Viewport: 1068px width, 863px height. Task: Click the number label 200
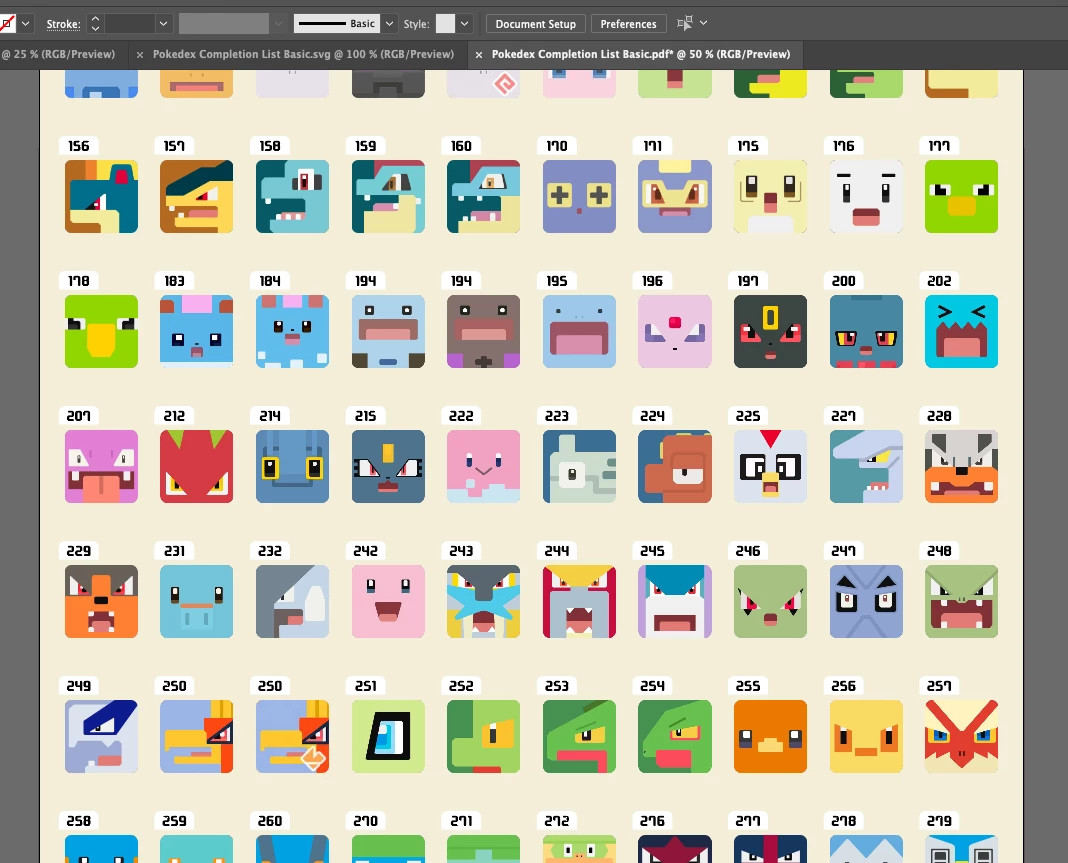(843, 281)
